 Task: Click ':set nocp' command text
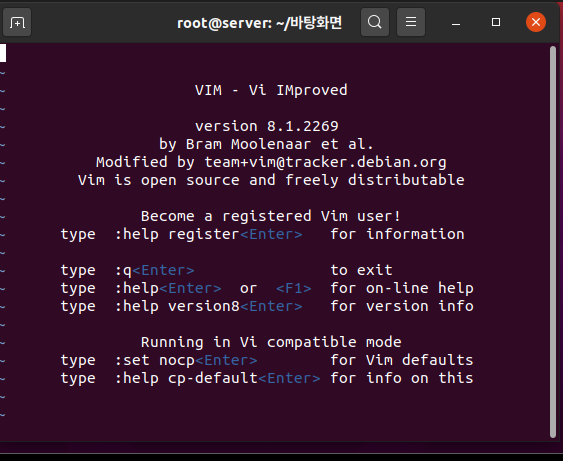click(154, 360)
